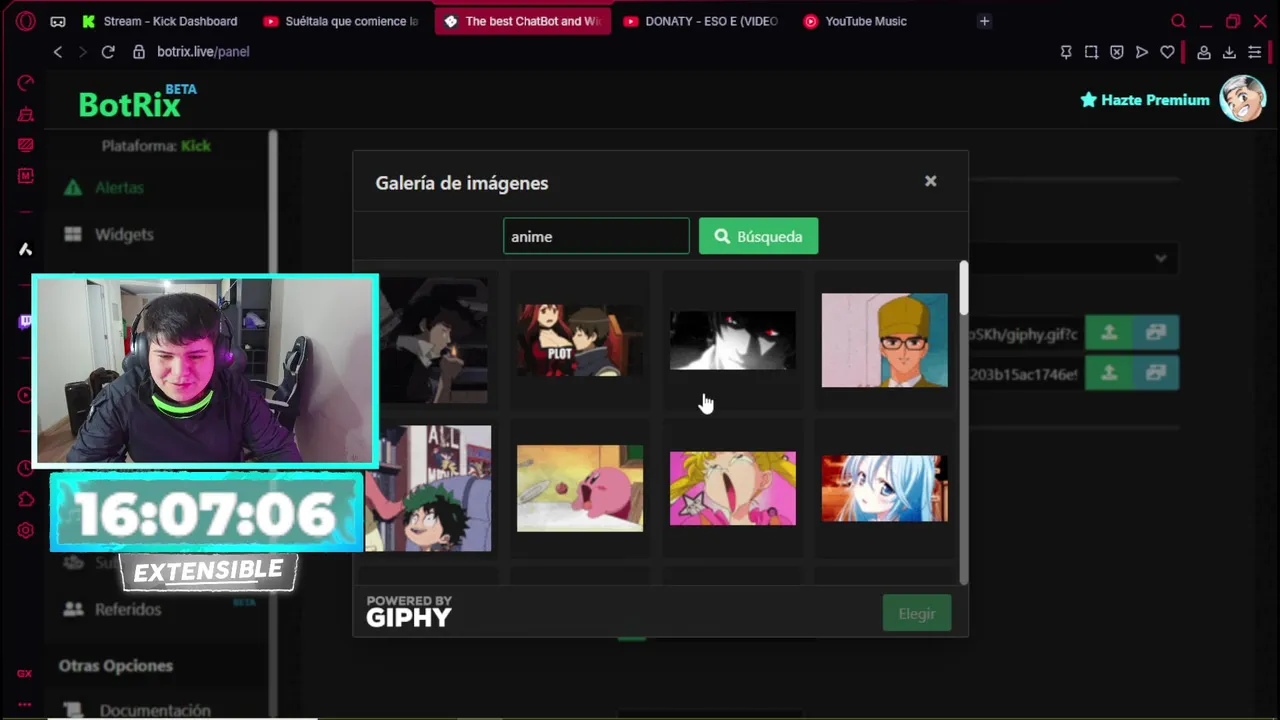
Task: Switch to DONATY - ESO E tab
Action: pyautogui.click(x=701, y=21)
